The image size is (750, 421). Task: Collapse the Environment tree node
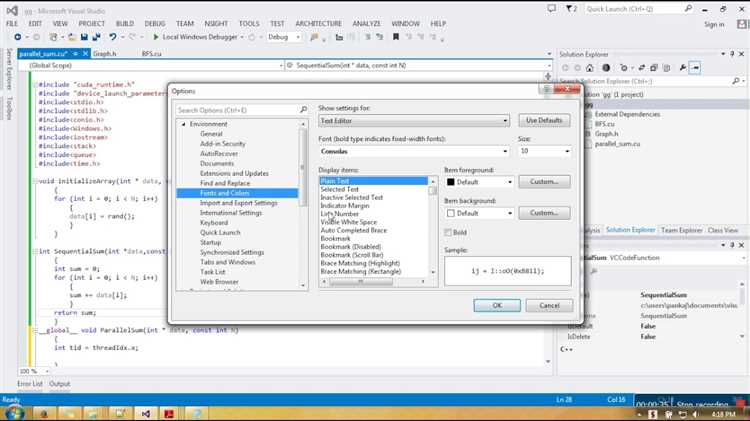(x=183, y=124)
